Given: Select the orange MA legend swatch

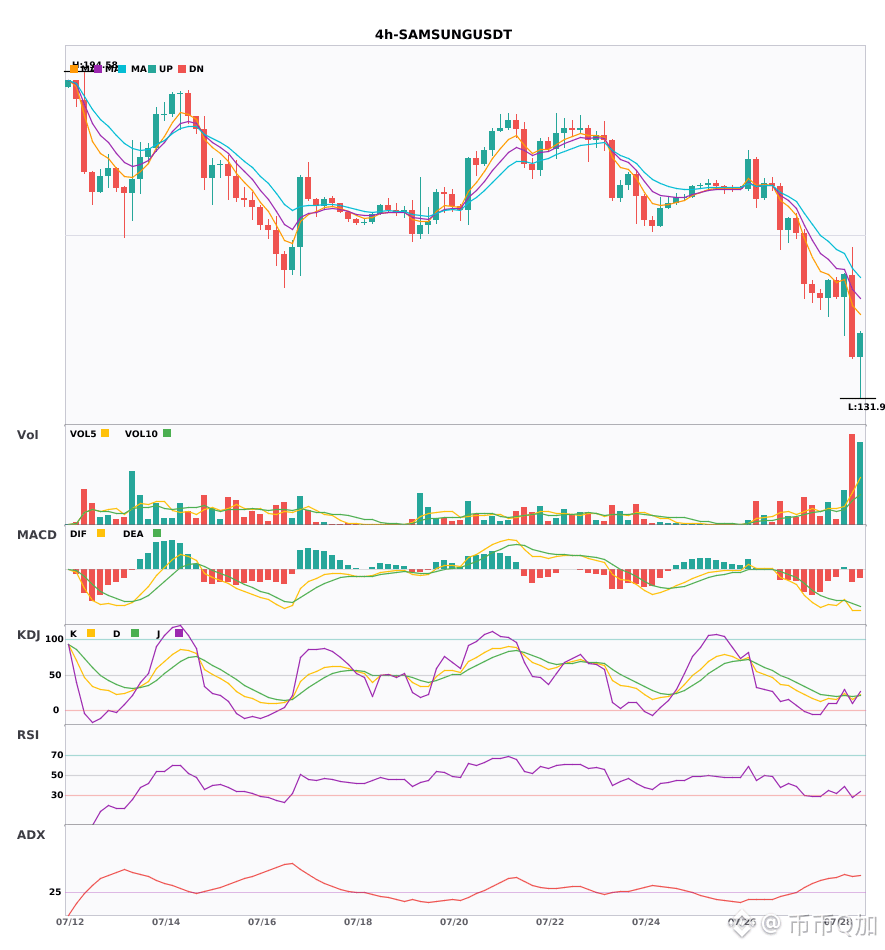Looking at the screenshot, I should (74, 69).
